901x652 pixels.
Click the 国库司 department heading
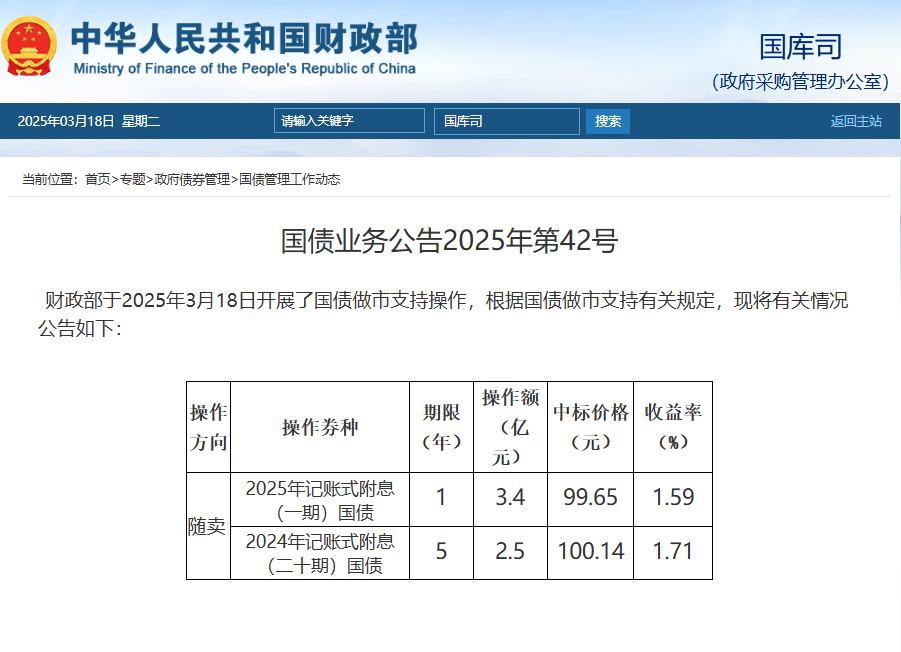[800, 46]
